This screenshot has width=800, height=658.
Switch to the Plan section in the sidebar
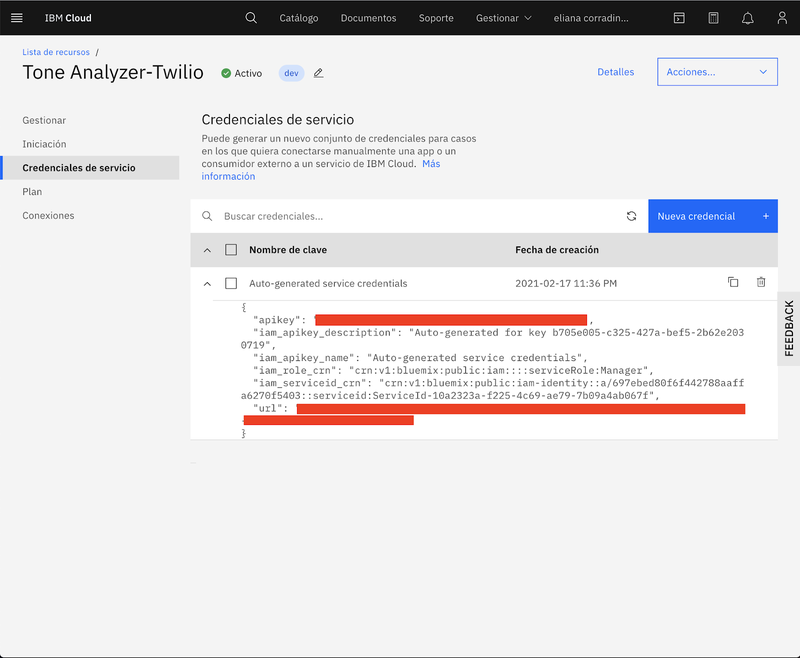click(32, 191)
